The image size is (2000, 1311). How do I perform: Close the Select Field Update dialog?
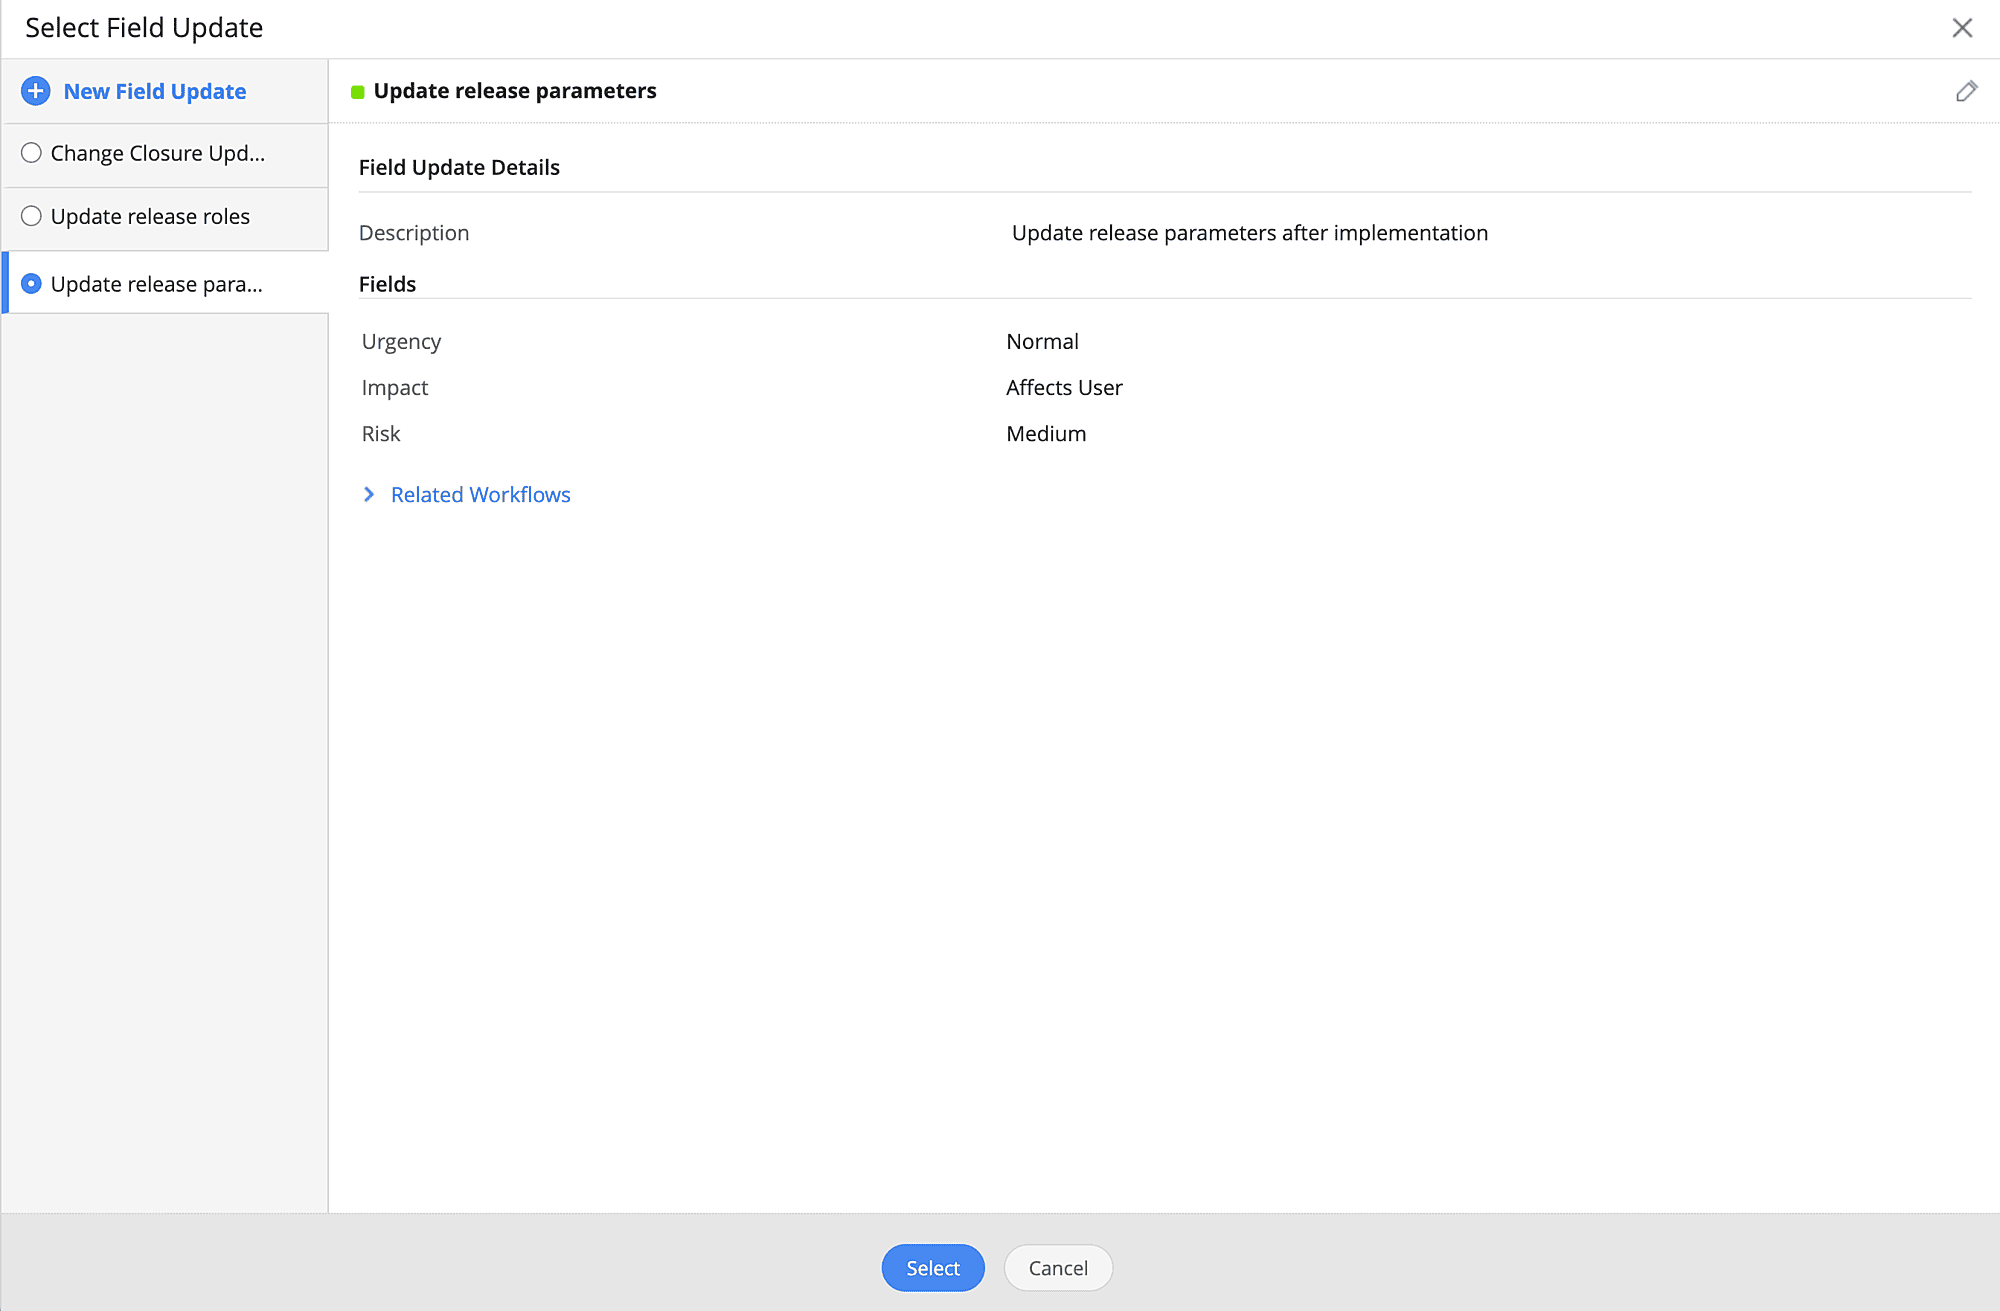coord(1962,28)
